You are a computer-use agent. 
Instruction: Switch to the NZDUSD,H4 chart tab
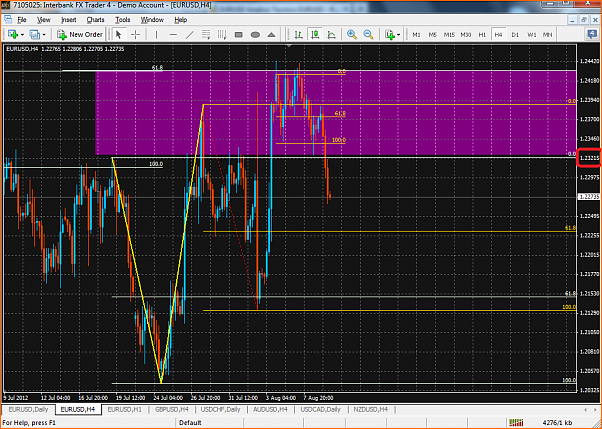click(x=369, y=410)
